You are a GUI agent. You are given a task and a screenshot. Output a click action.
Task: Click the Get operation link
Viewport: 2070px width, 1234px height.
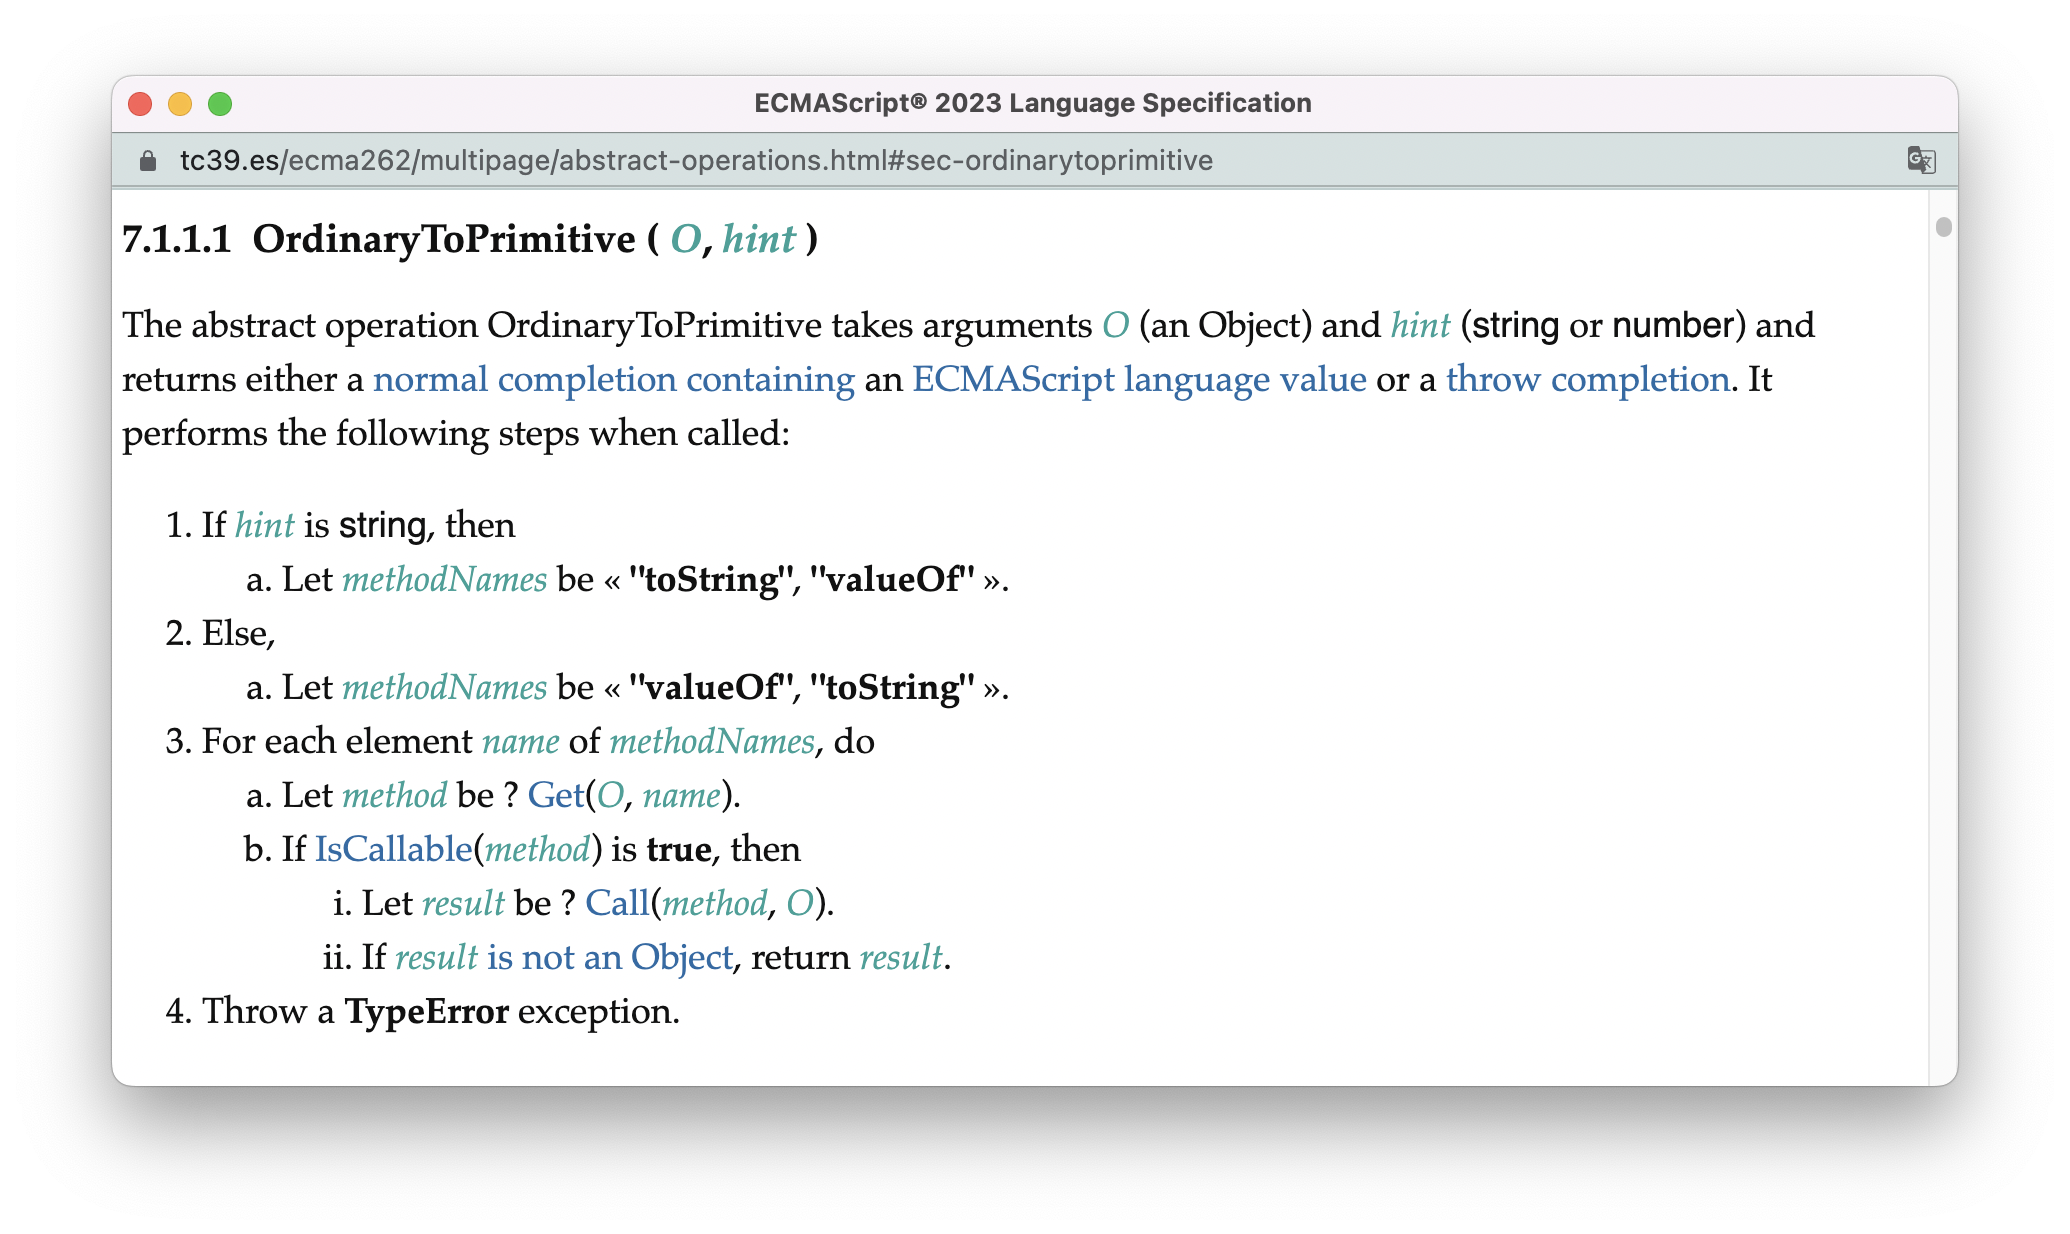(x=555, y=795)
